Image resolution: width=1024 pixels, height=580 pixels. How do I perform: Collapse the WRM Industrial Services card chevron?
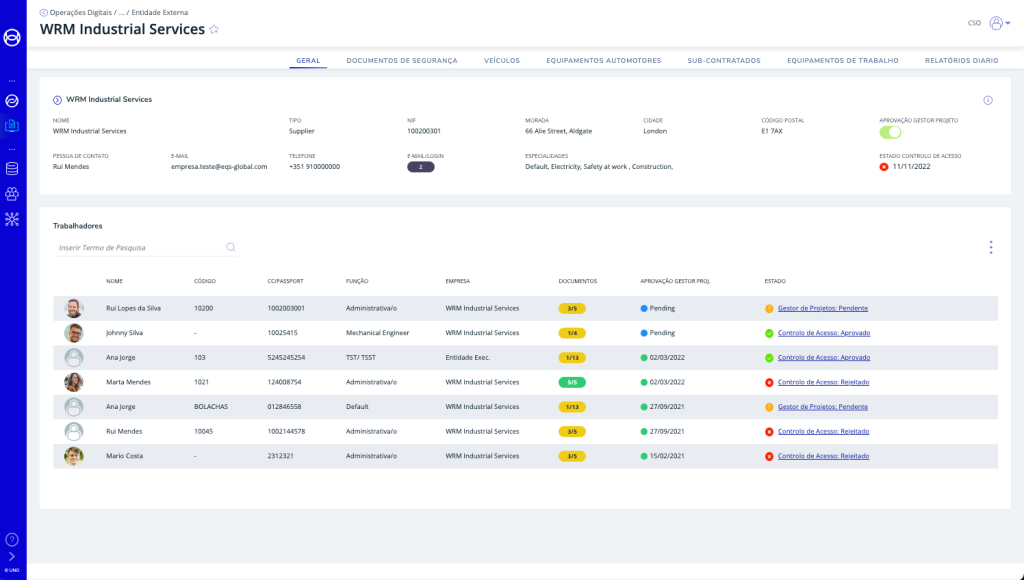tap(57, 100)
